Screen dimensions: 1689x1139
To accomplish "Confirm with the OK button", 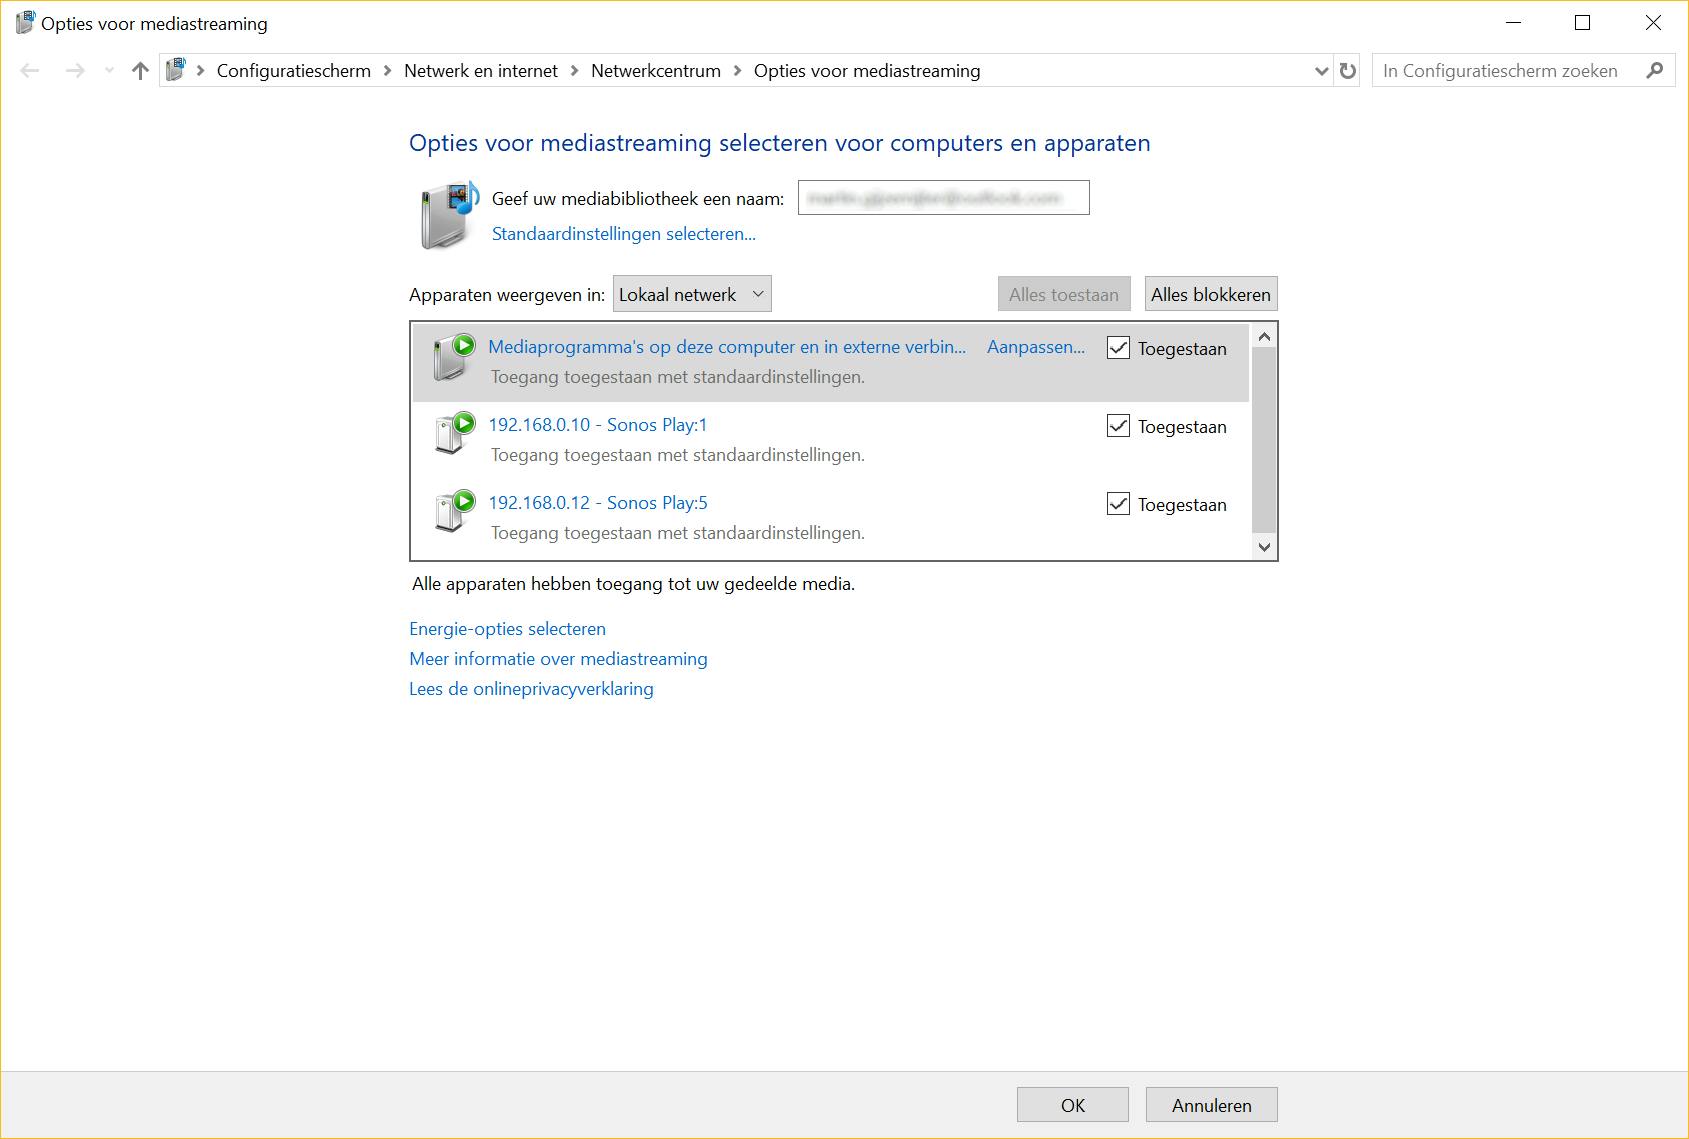I will [x=1073, y=1105].
